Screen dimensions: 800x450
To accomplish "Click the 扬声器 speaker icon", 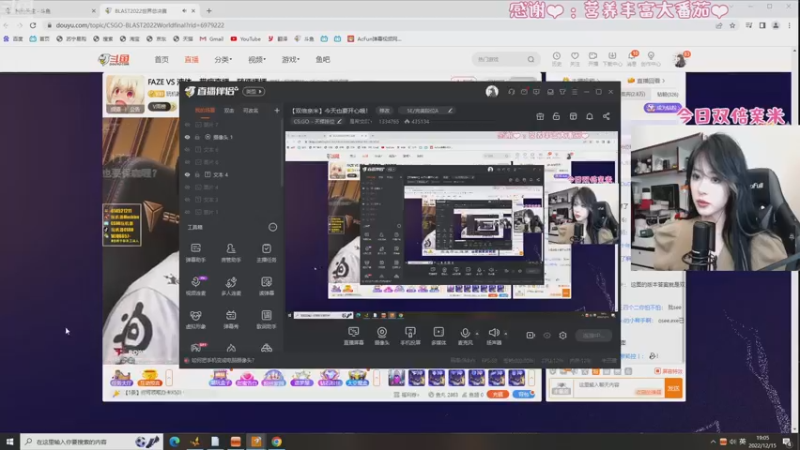I will click(x=493, y=333).
